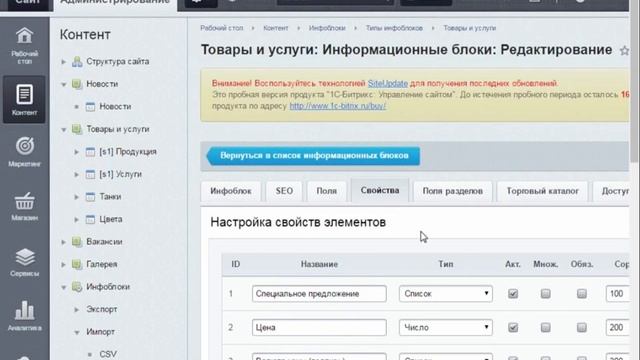Screen dimensions: 640x360
Task: Go to Контент breadcrumb
Action: (x=276, y=28)
